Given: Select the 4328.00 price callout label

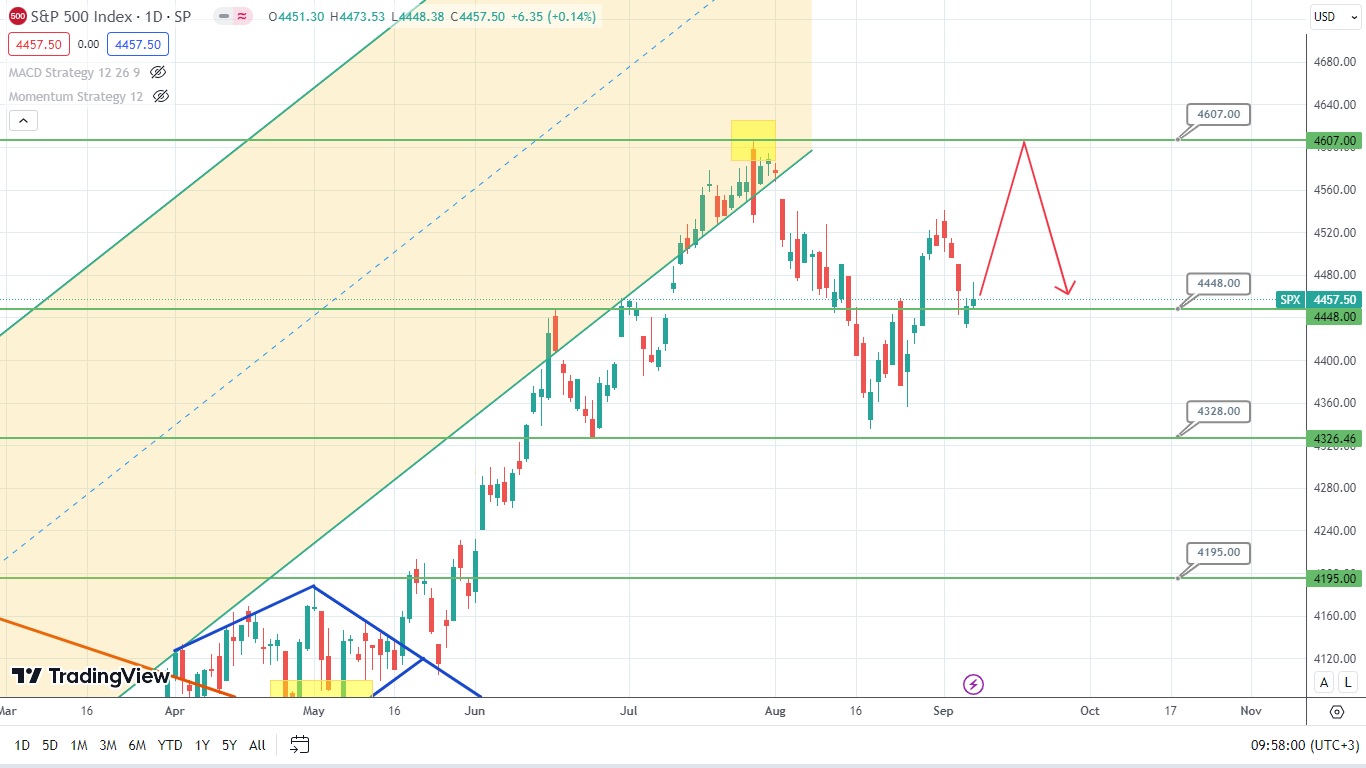Looking at the screenshot, I should (x=1218, y=411).
